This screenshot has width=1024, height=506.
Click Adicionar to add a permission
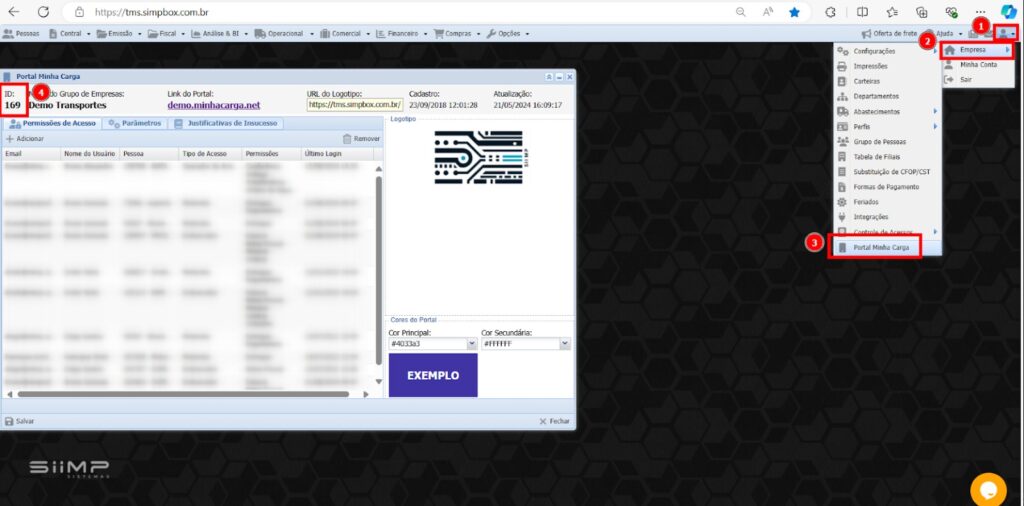tap(25, 138)
